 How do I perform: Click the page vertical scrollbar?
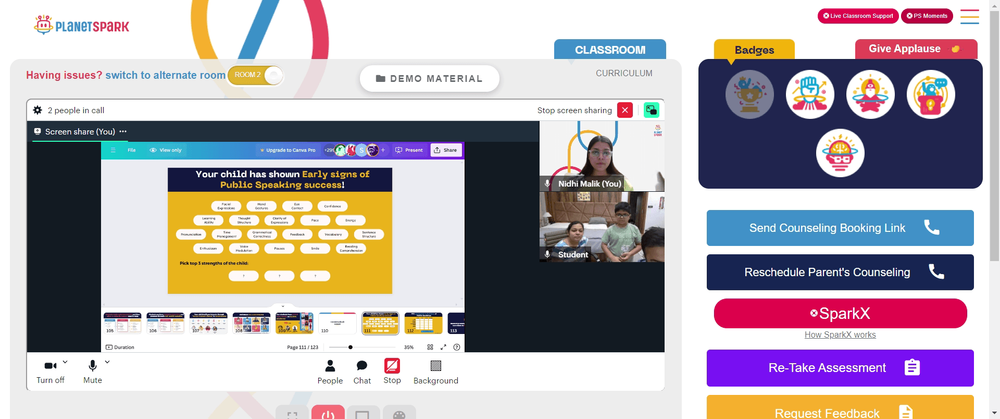[x=994, y=134]
